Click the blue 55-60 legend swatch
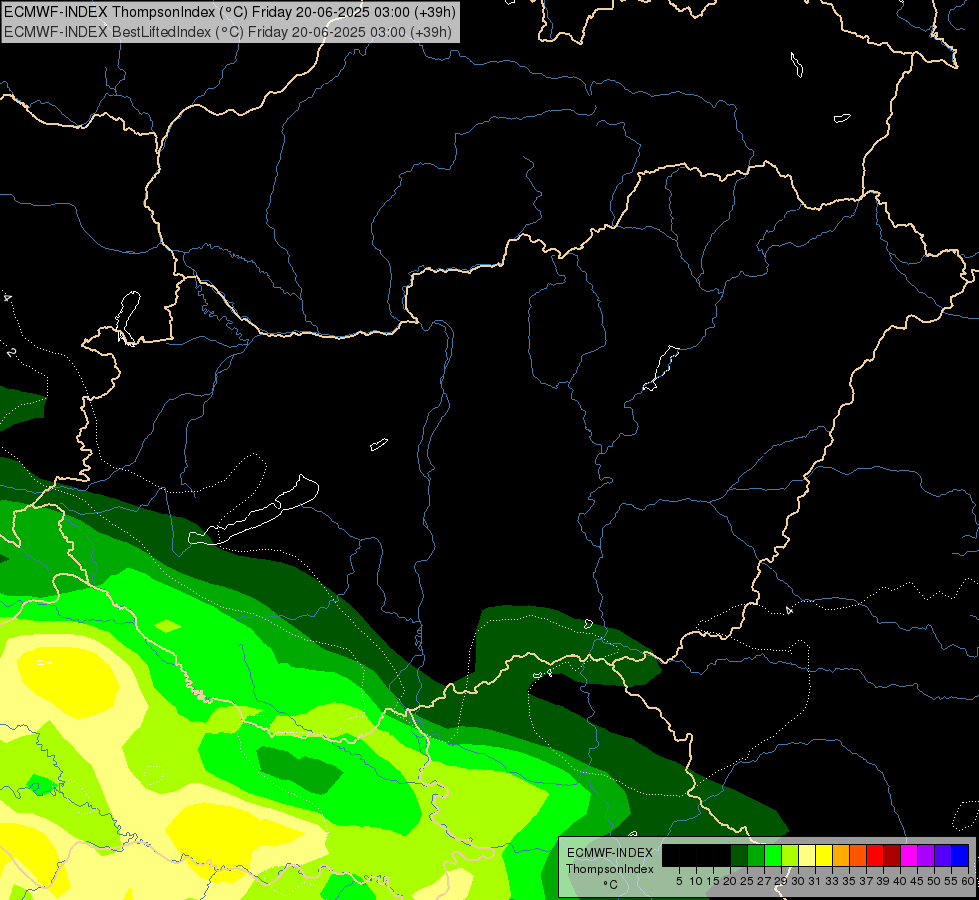 (960, 855)
